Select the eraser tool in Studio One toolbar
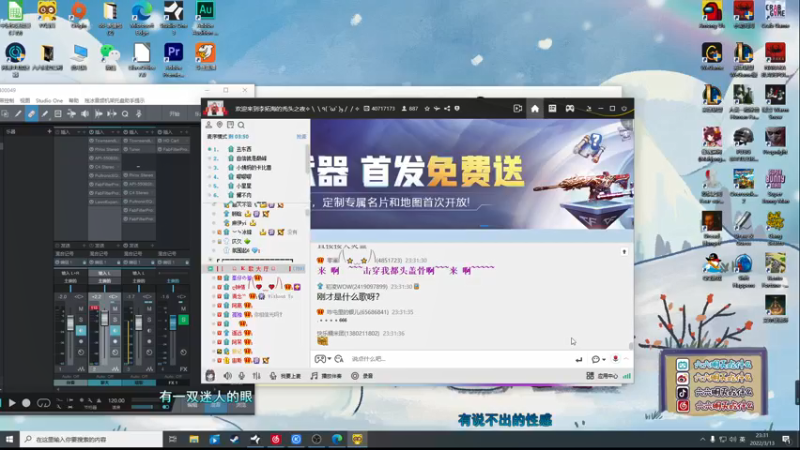Viewport: 800px width, 450px height. tap(32, 114)
